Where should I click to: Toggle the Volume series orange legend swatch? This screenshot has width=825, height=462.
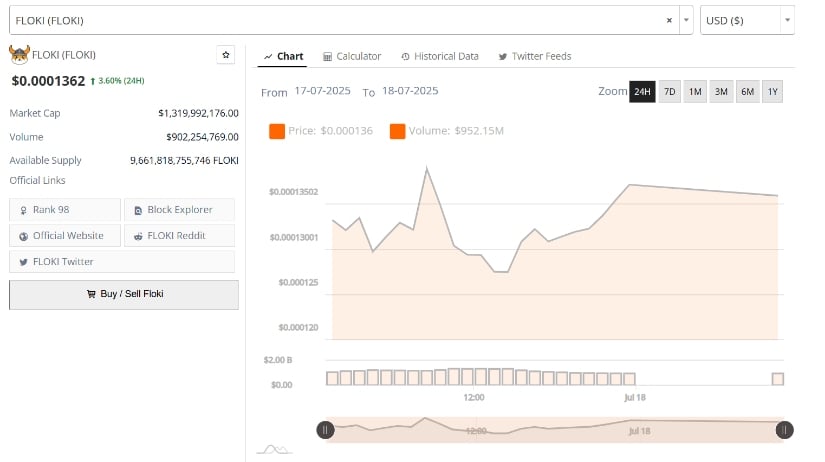tap(397, 131)
